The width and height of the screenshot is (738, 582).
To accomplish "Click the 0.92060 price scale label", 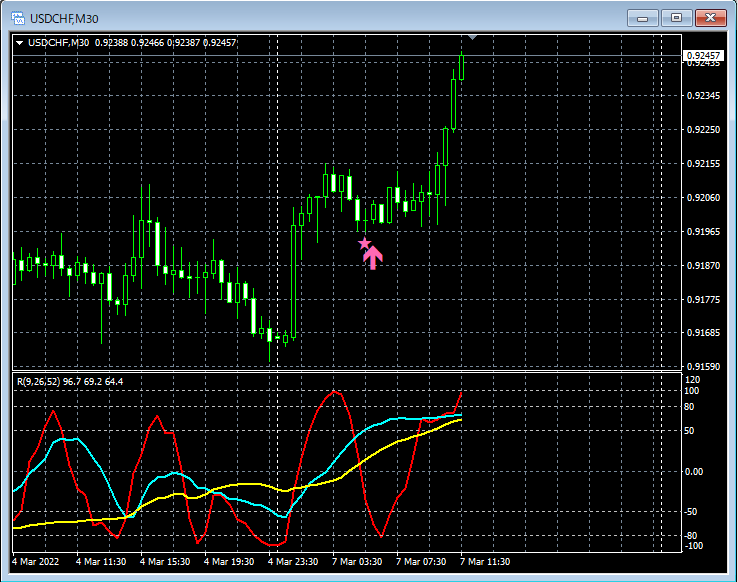I will click(703, 198).
